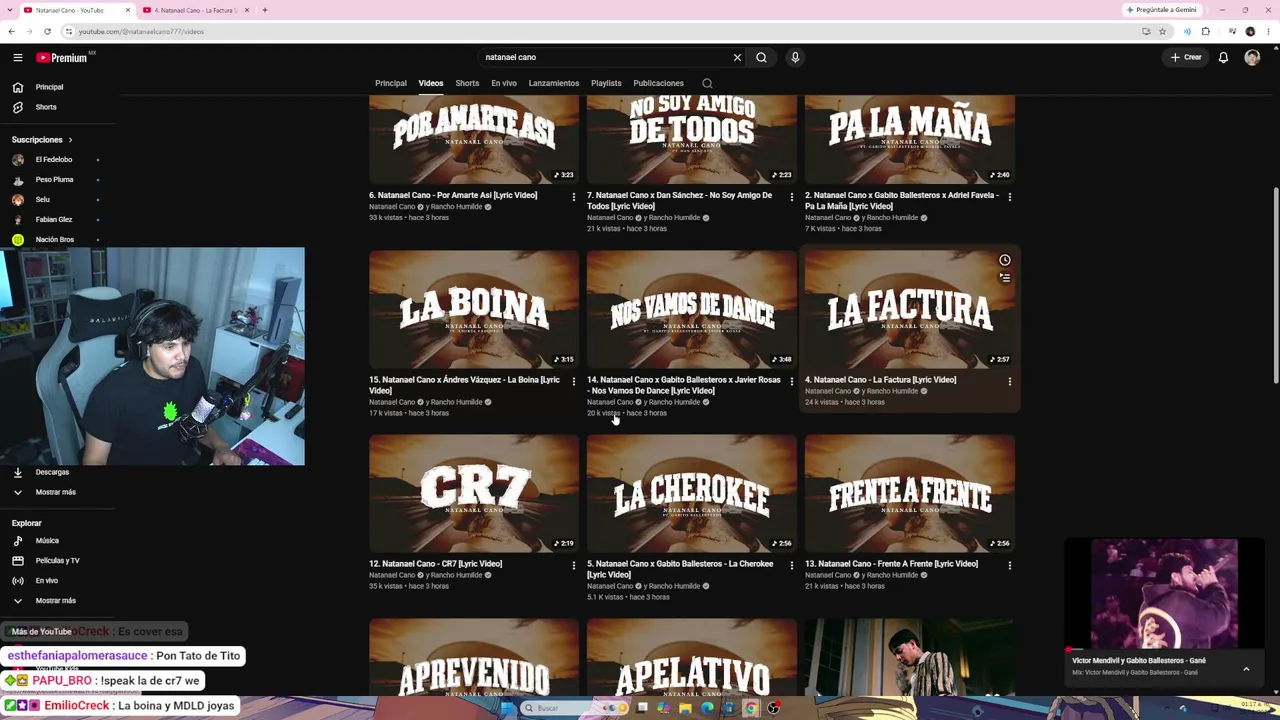1280x720 pixels.
Task: Switch to the Principal channel tab
Action: pos(391,84)
